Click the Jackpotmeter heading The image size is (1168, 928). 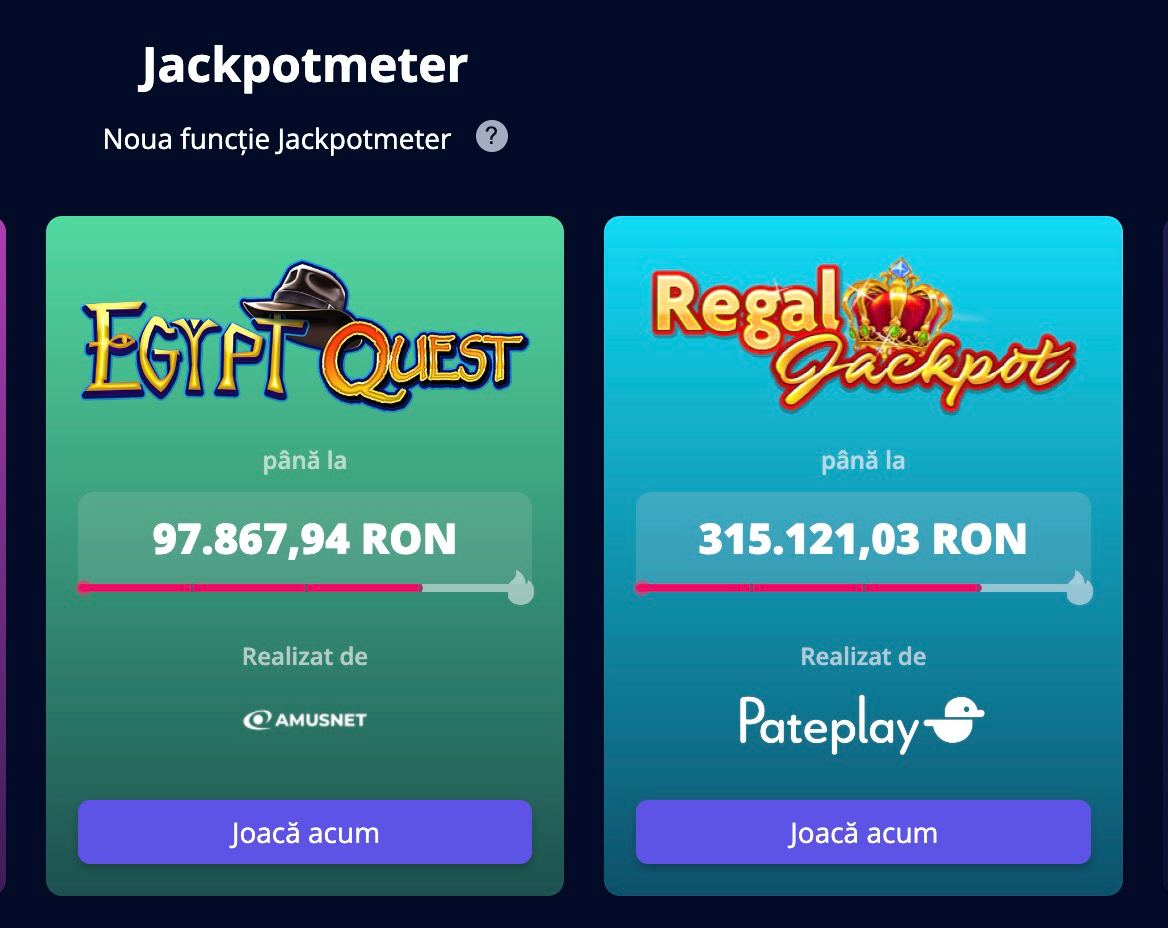303,65
